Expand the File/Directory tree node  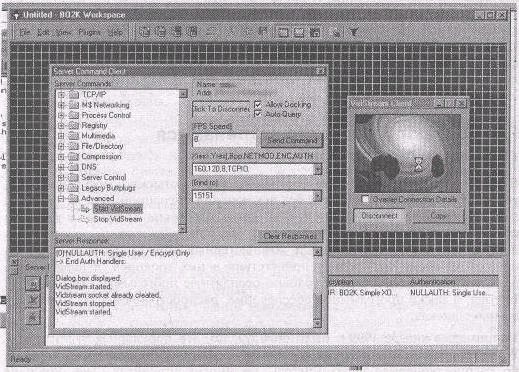pos(61,146)
